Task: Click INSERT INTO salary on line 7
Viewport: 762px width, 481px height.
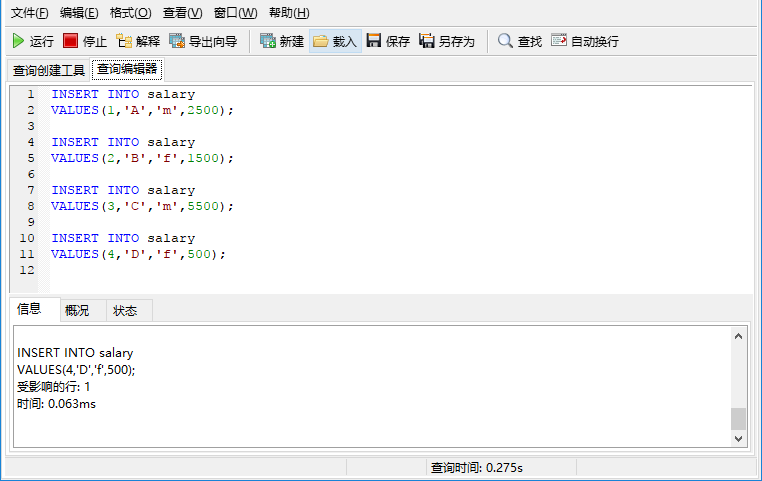Action: pos(123,190)
